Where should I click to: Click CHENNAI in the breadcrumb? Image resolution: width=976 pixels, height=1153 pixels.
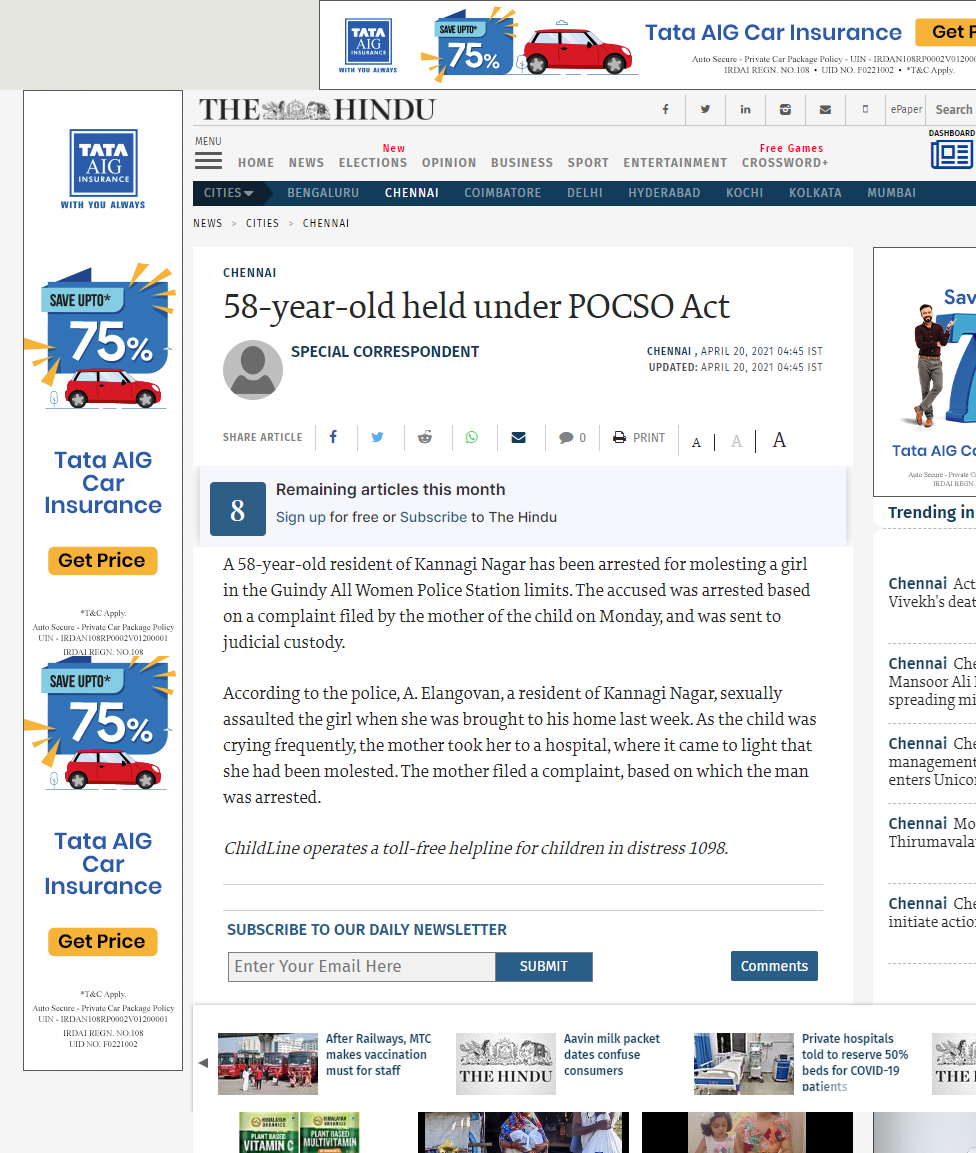pos(326,223)
